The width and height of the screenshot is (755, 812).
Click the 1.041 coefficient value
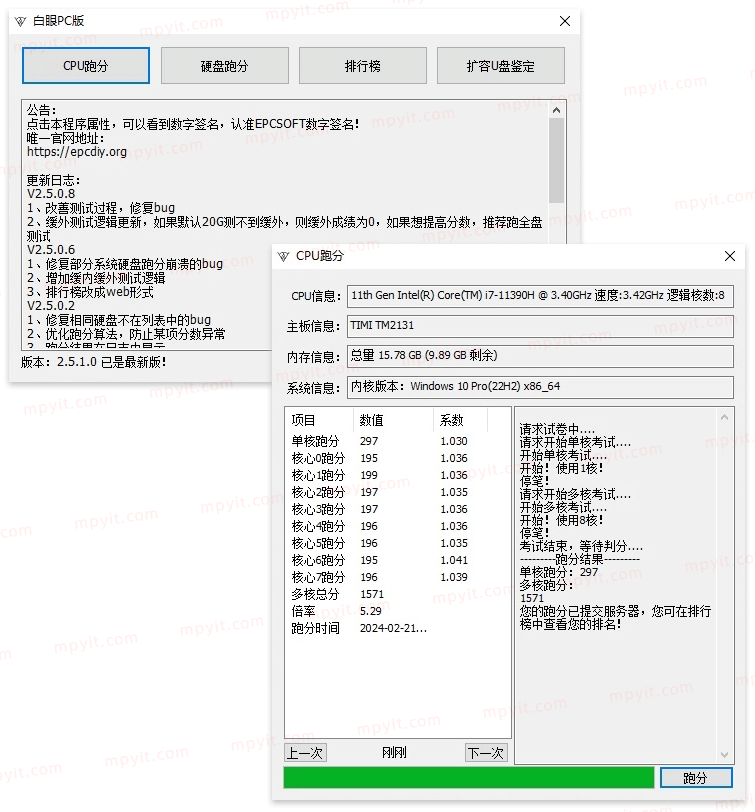[454, 560]
